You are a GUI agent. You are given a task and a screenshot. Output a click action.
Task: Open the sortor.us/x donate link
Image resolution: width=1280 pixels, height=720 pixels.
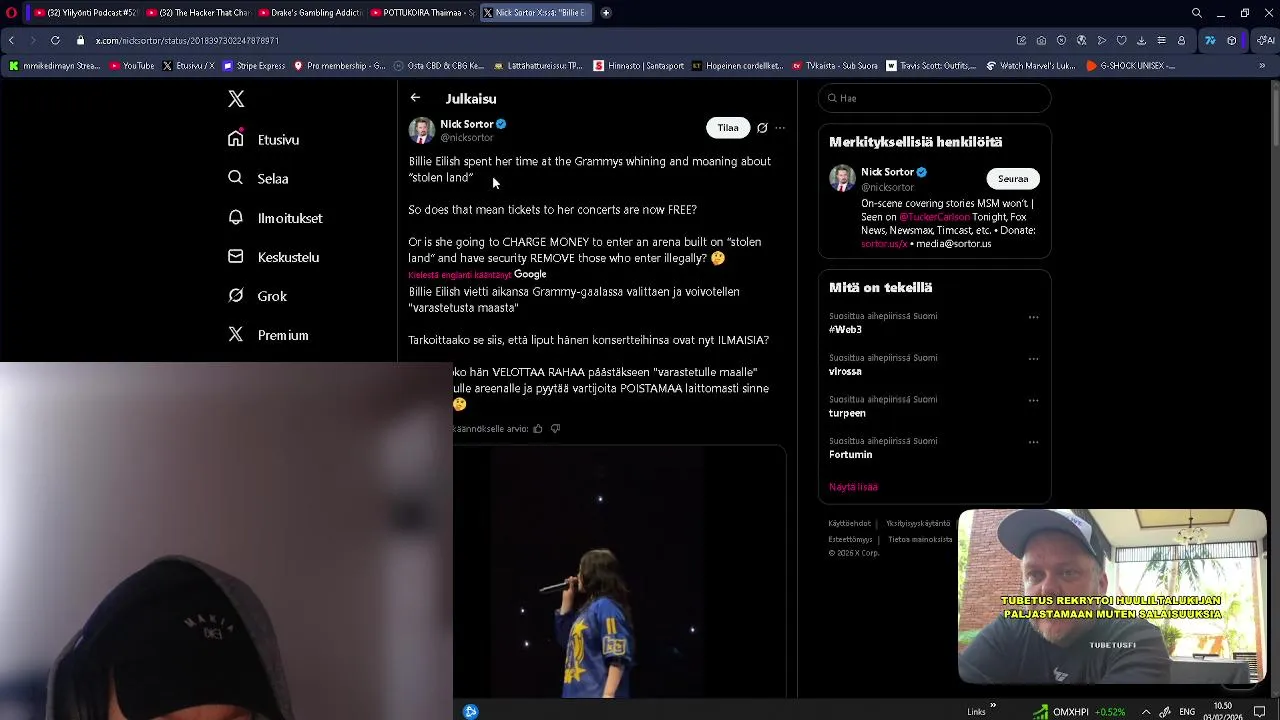(x=884, y=244)
